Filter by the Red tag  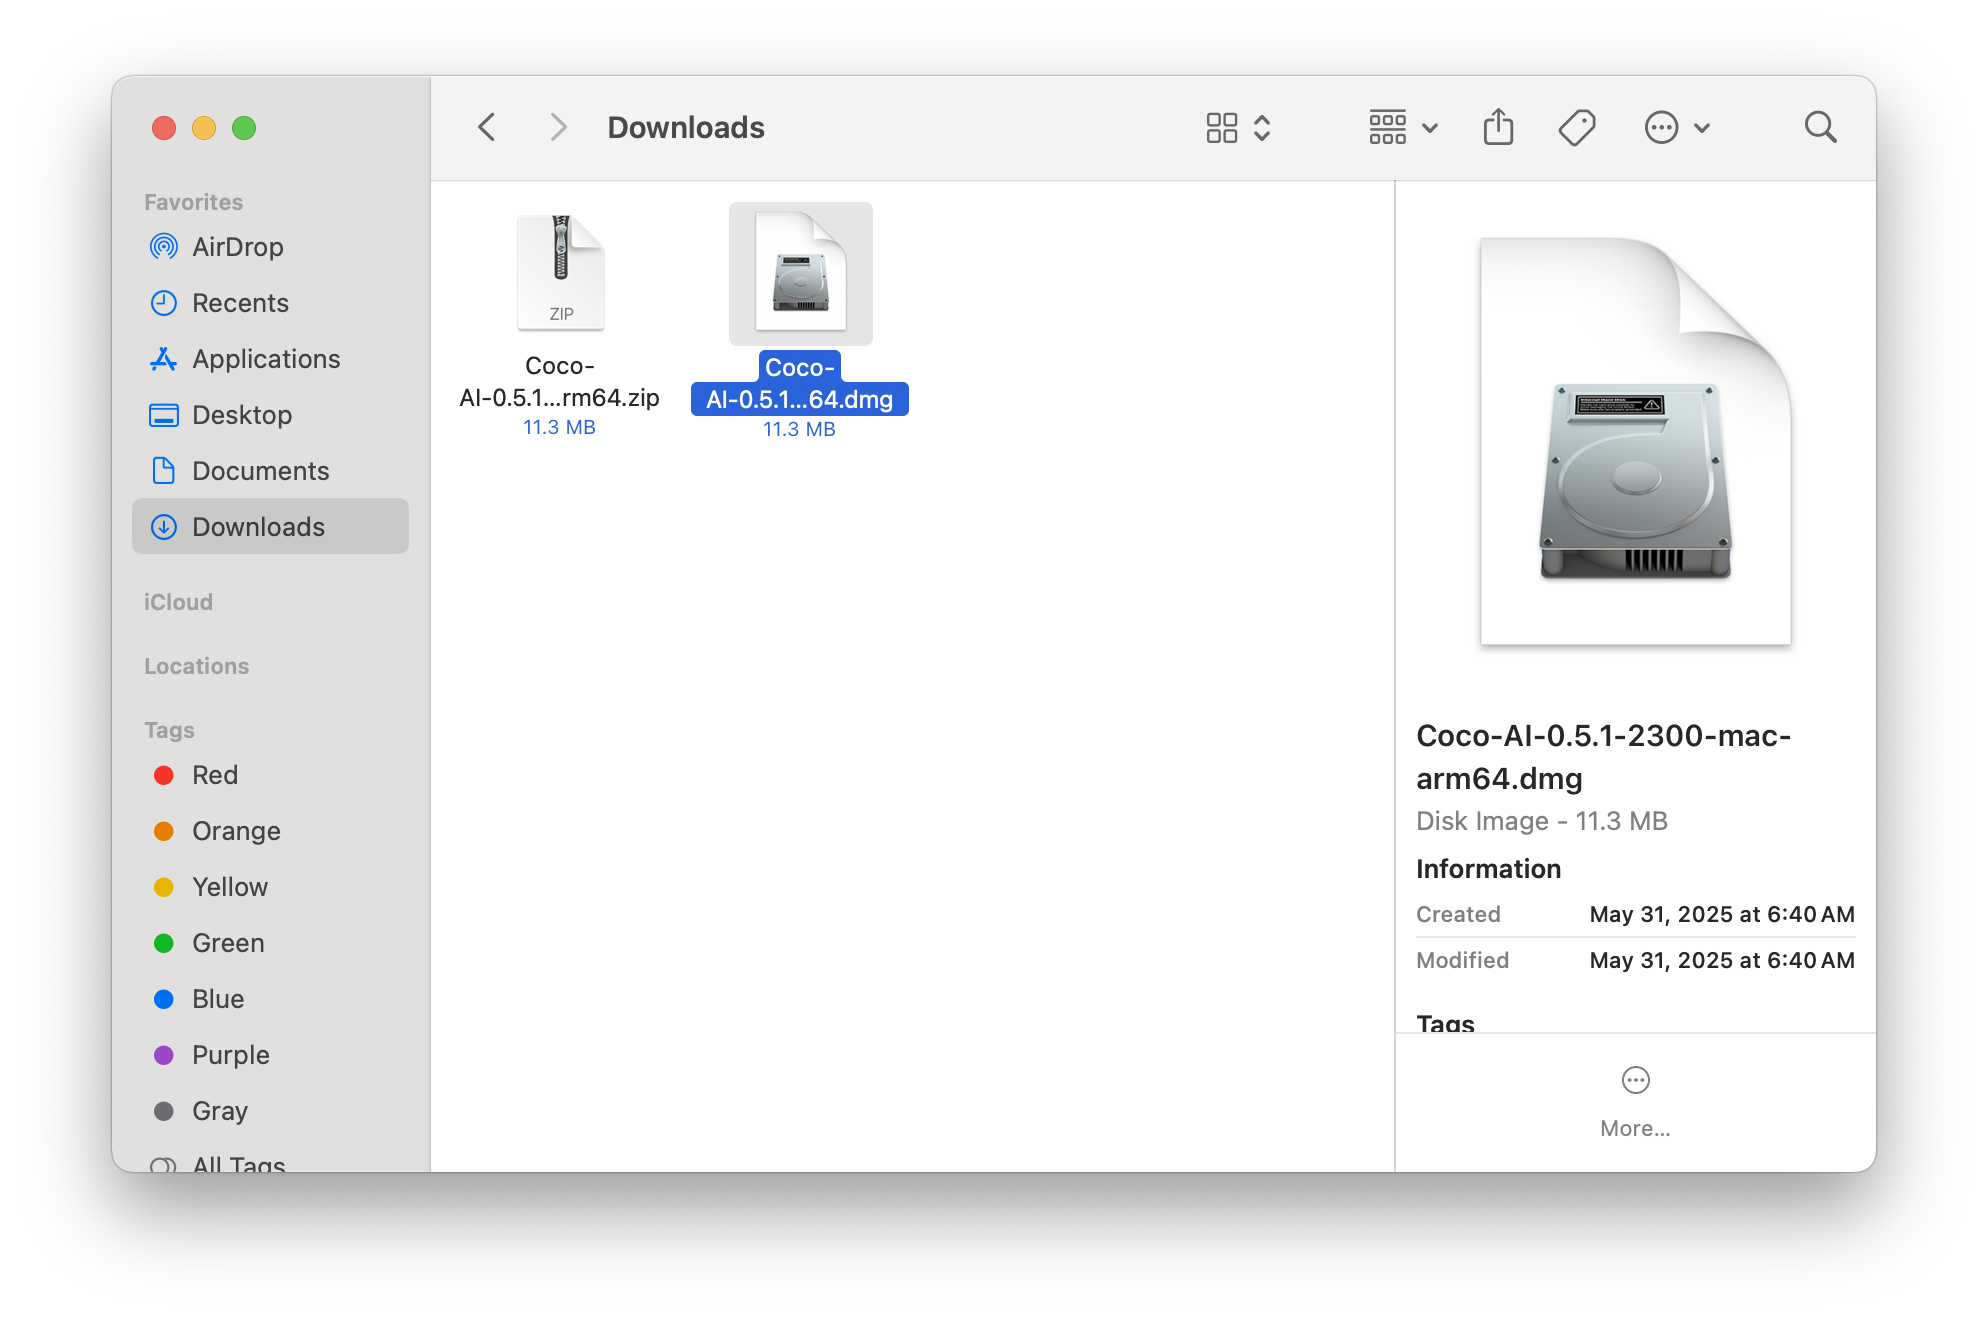tap(214, 775)
